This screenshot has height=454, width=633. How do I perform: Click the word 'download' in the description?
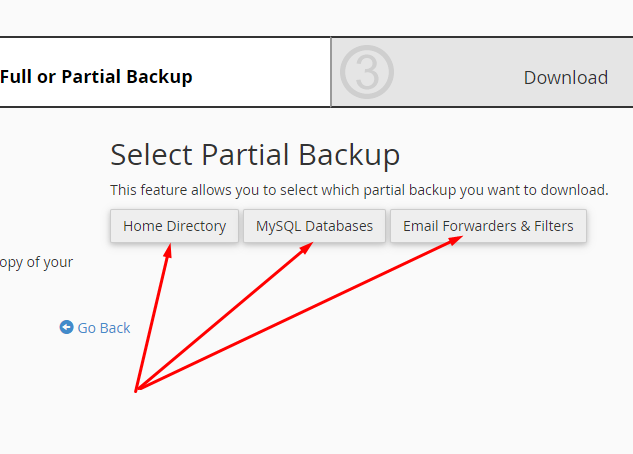[x=571, y=190]
